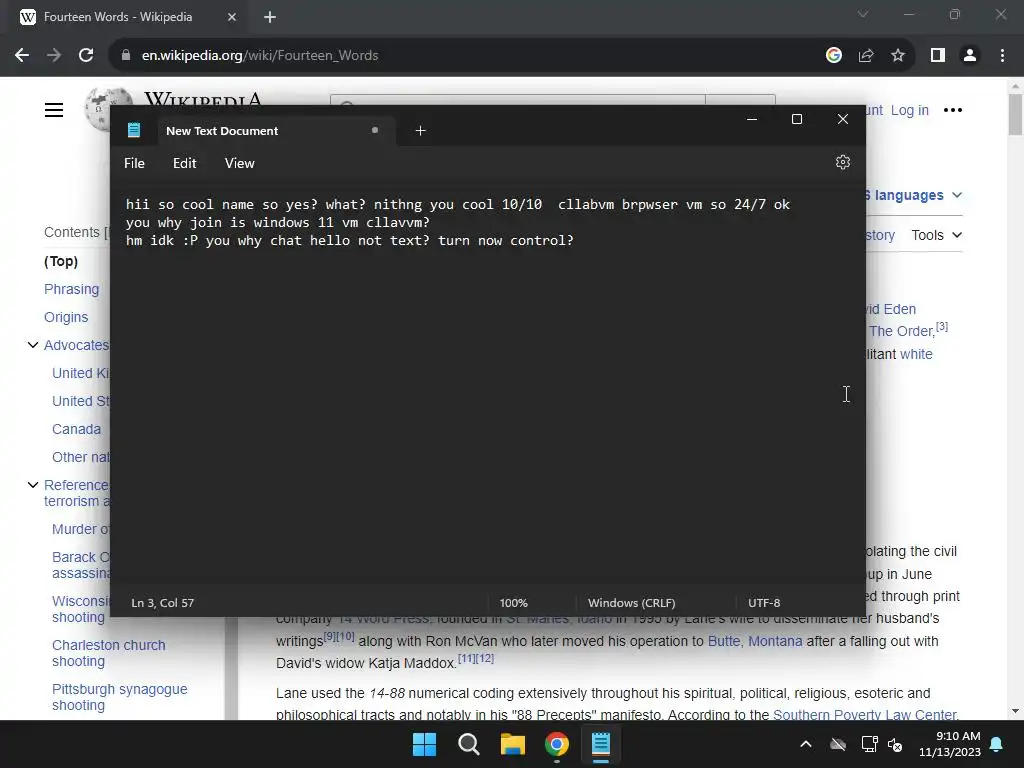
Task: Close New Text Document tab via dot
Action: pyautogui.click(x=375, y=130)
